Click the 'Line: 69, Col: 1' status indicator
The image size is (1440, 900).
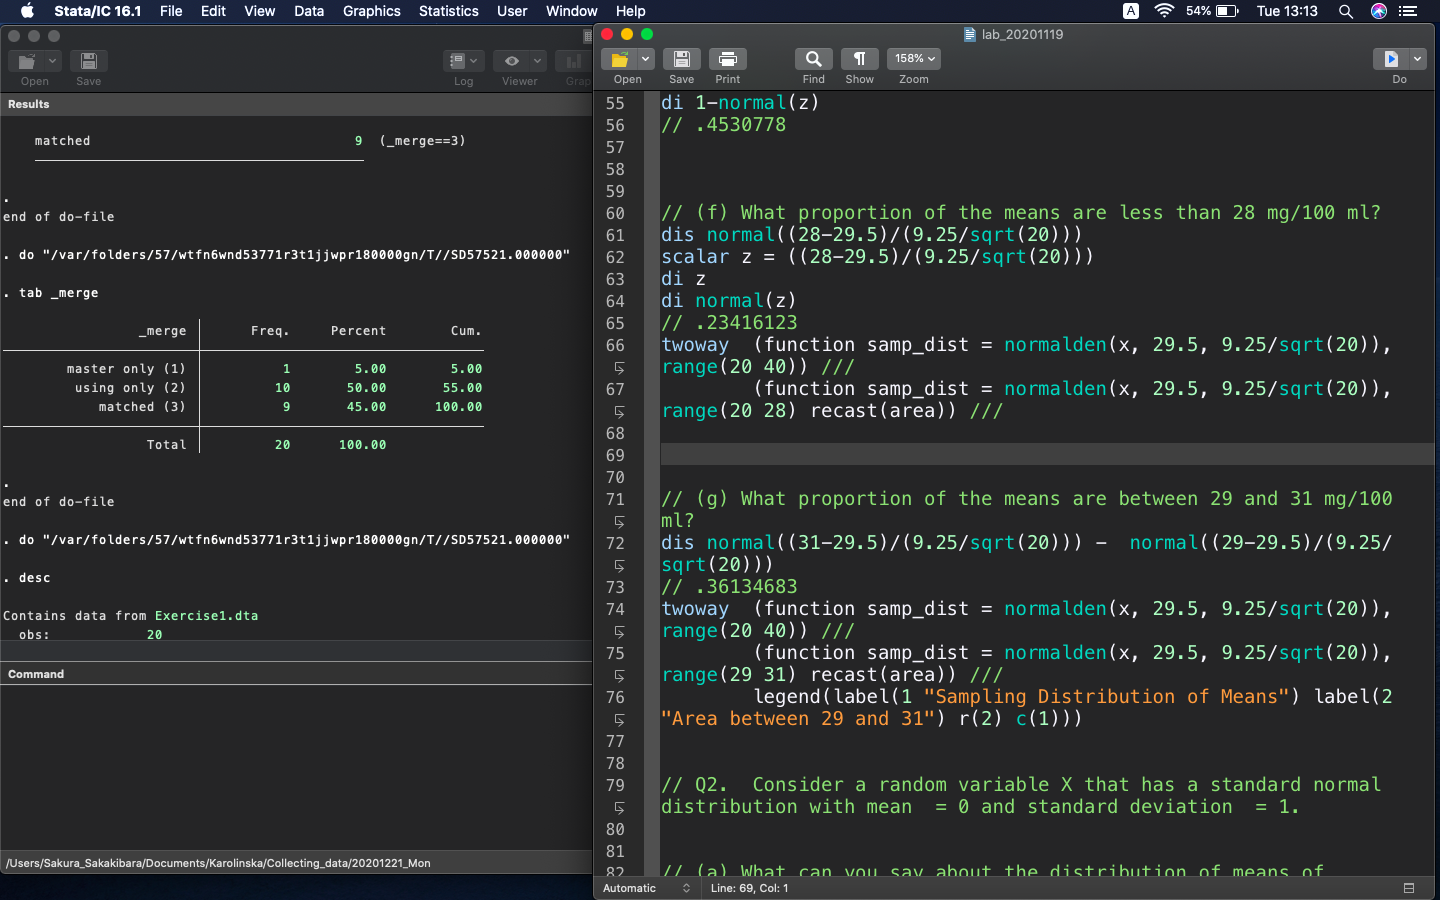(749, 888)
